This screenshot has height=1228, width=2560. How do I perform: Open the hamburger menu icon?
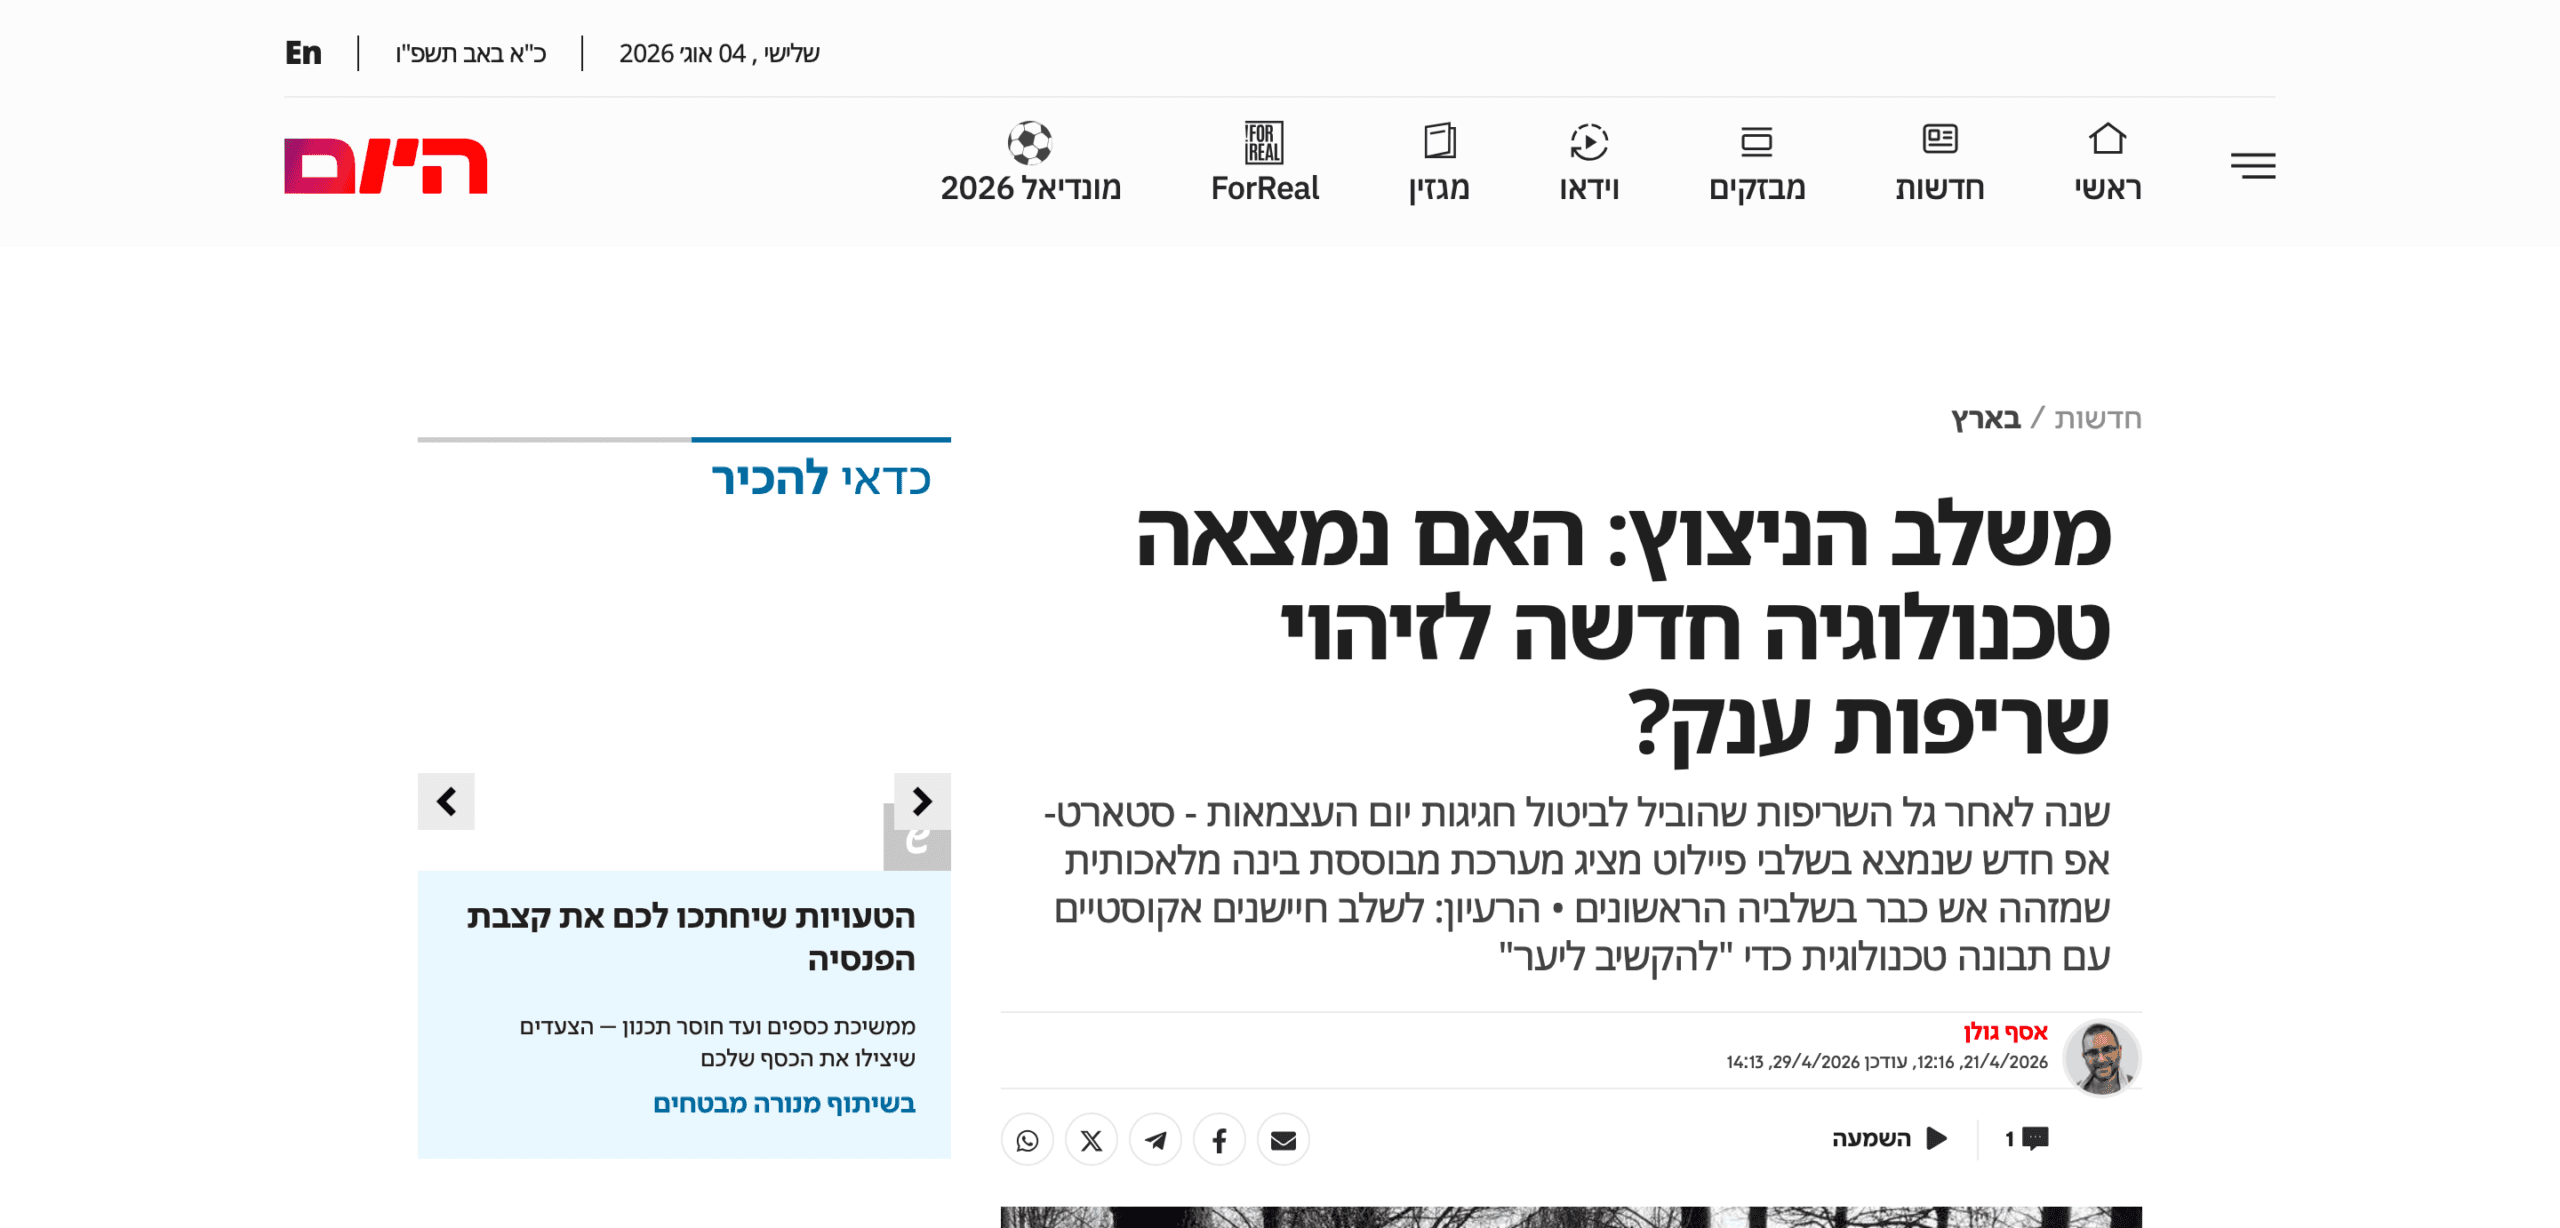click(2252, 165)
